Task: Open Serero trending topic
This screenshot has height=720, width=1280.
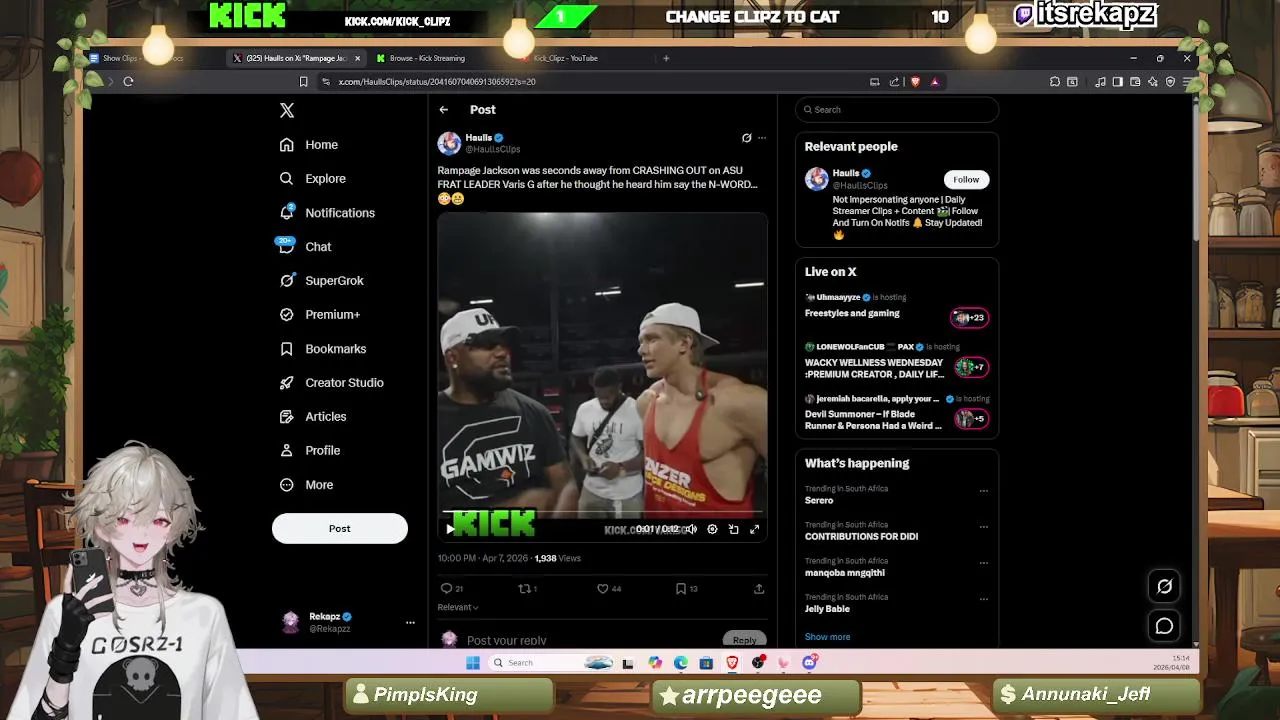Action: [x=819, y=501]
